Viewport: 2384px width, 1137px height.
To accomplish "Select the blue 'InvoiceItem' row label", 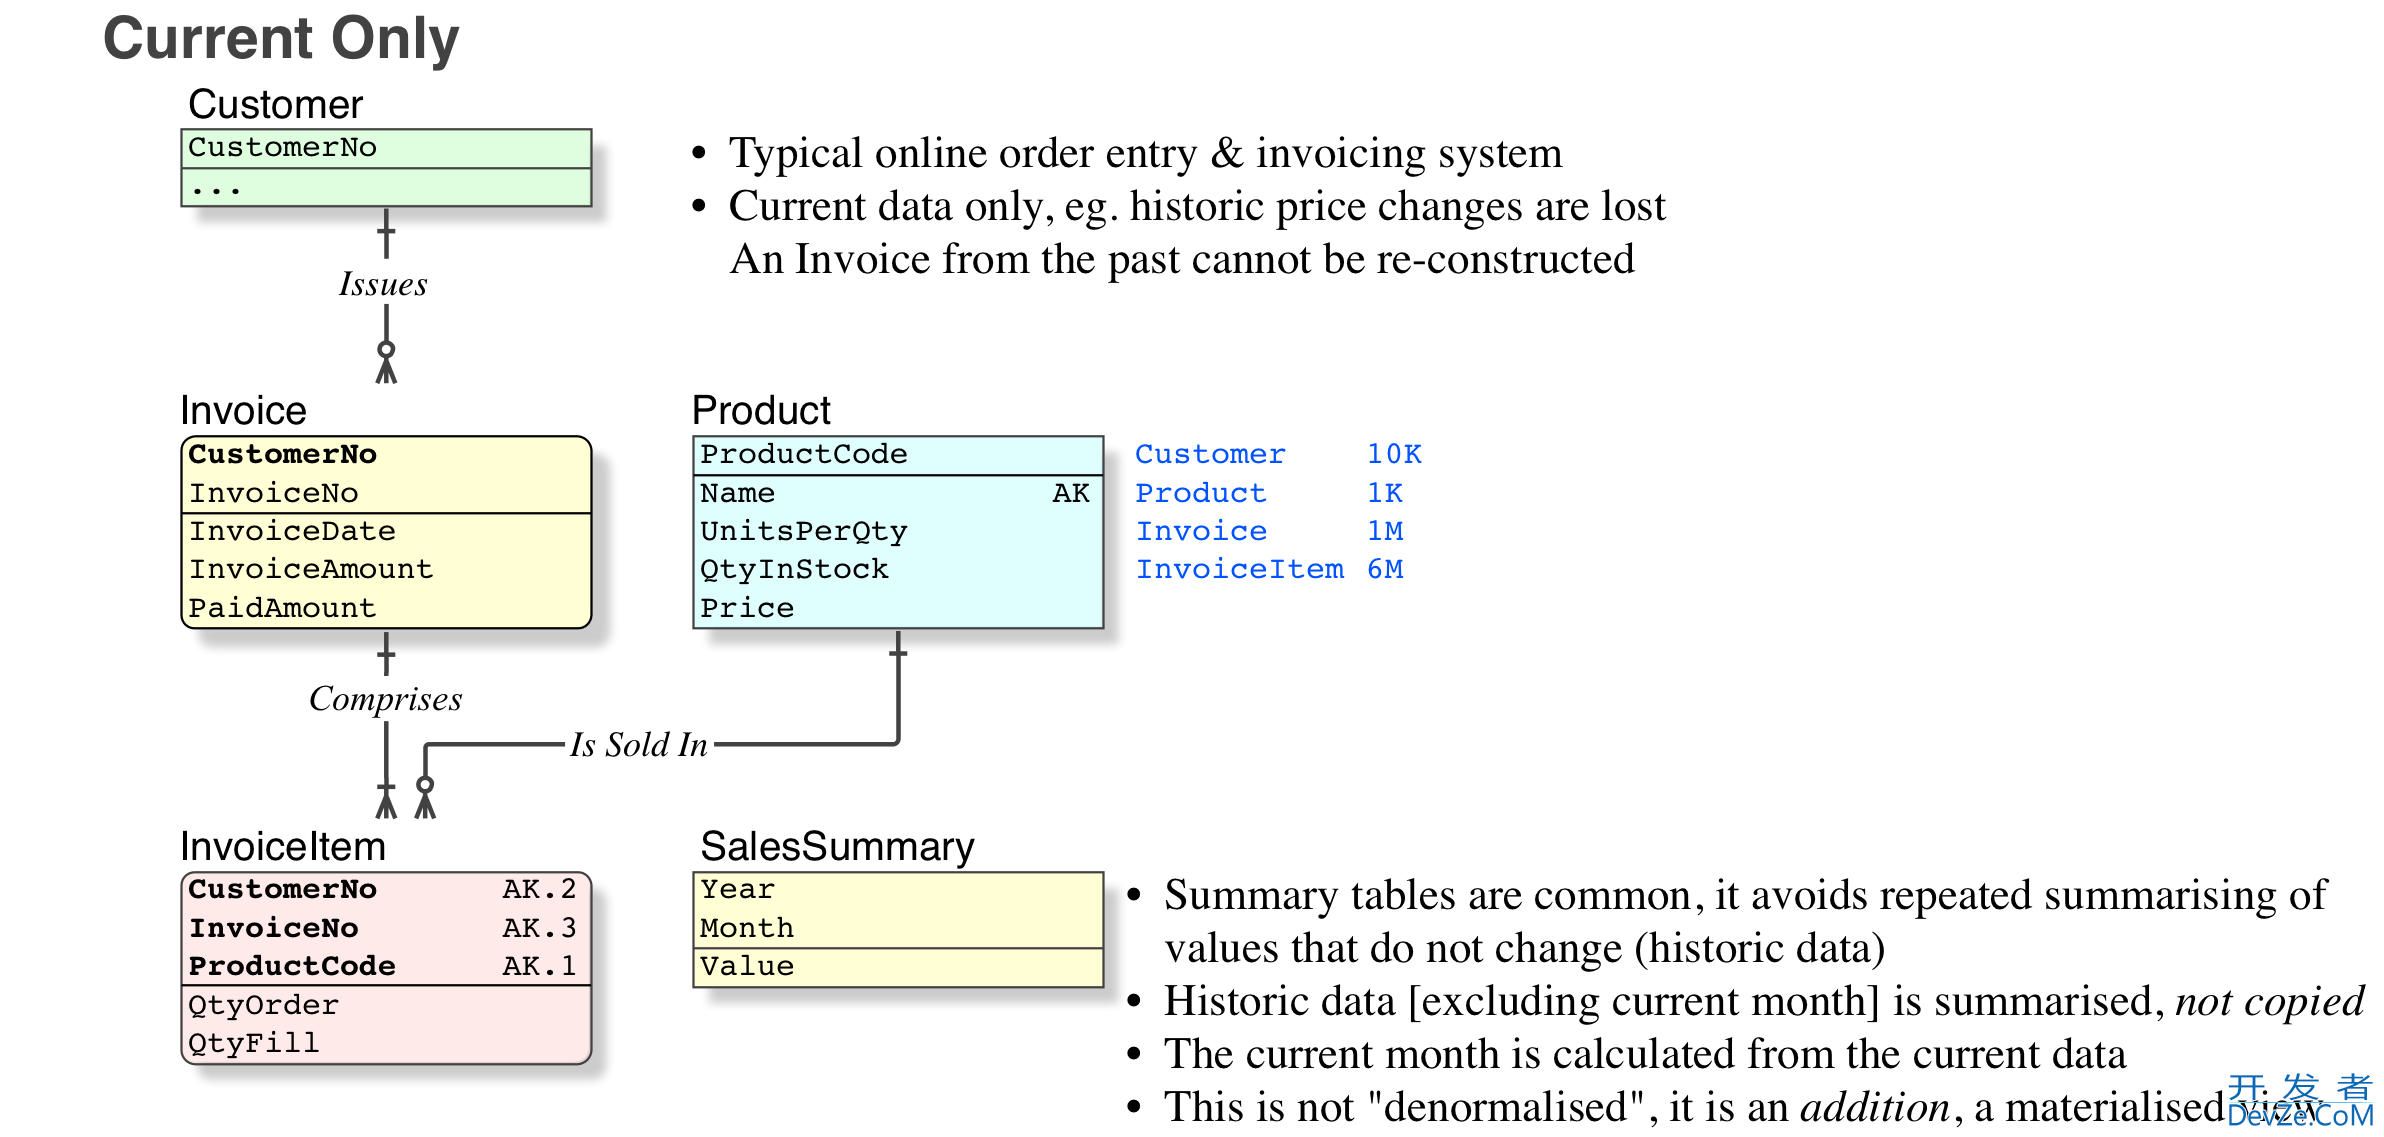I will 1240,569.
